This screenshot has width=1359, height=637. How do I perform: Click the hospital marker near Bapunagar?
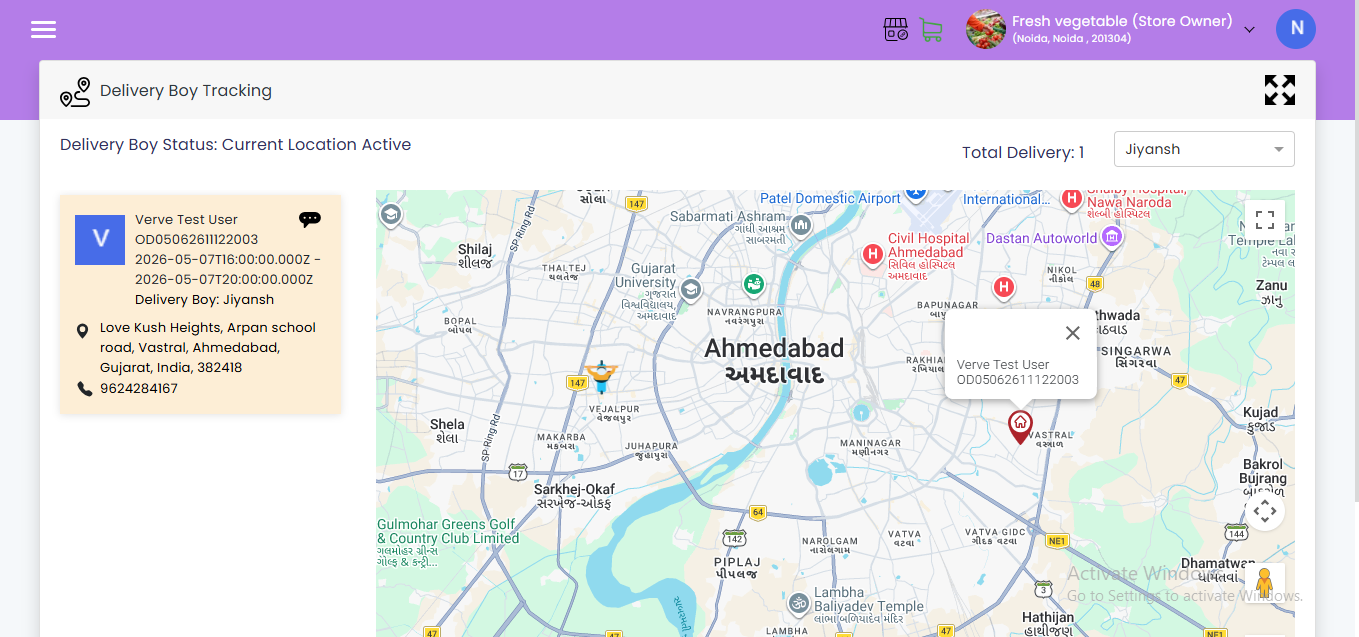tap(1004, 288)
